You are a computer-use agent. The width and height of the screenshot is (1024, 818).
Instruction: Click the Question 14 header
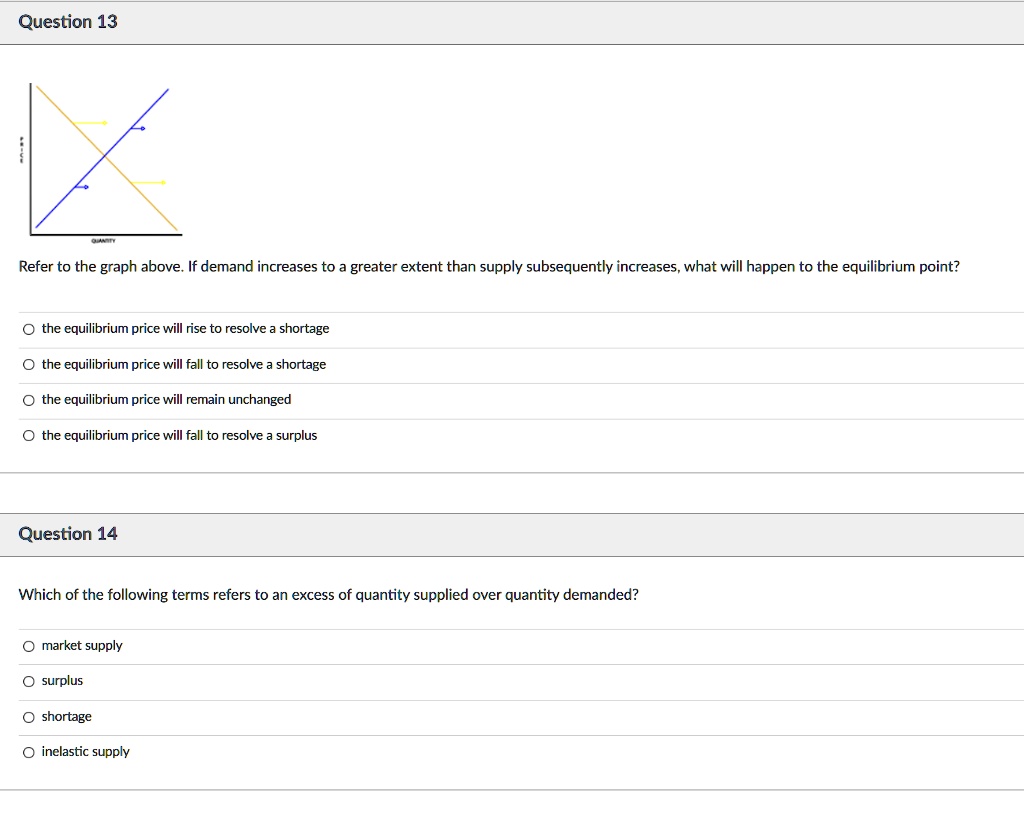pyautogui.click(x=67, y=533)
